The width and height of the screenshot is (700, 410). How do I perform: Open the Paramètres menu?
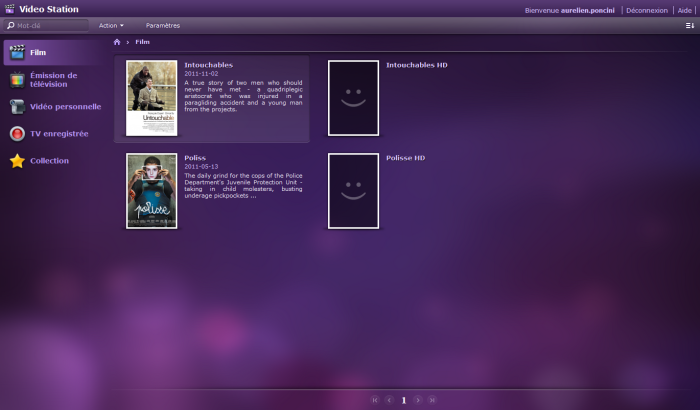click(163, 25)
